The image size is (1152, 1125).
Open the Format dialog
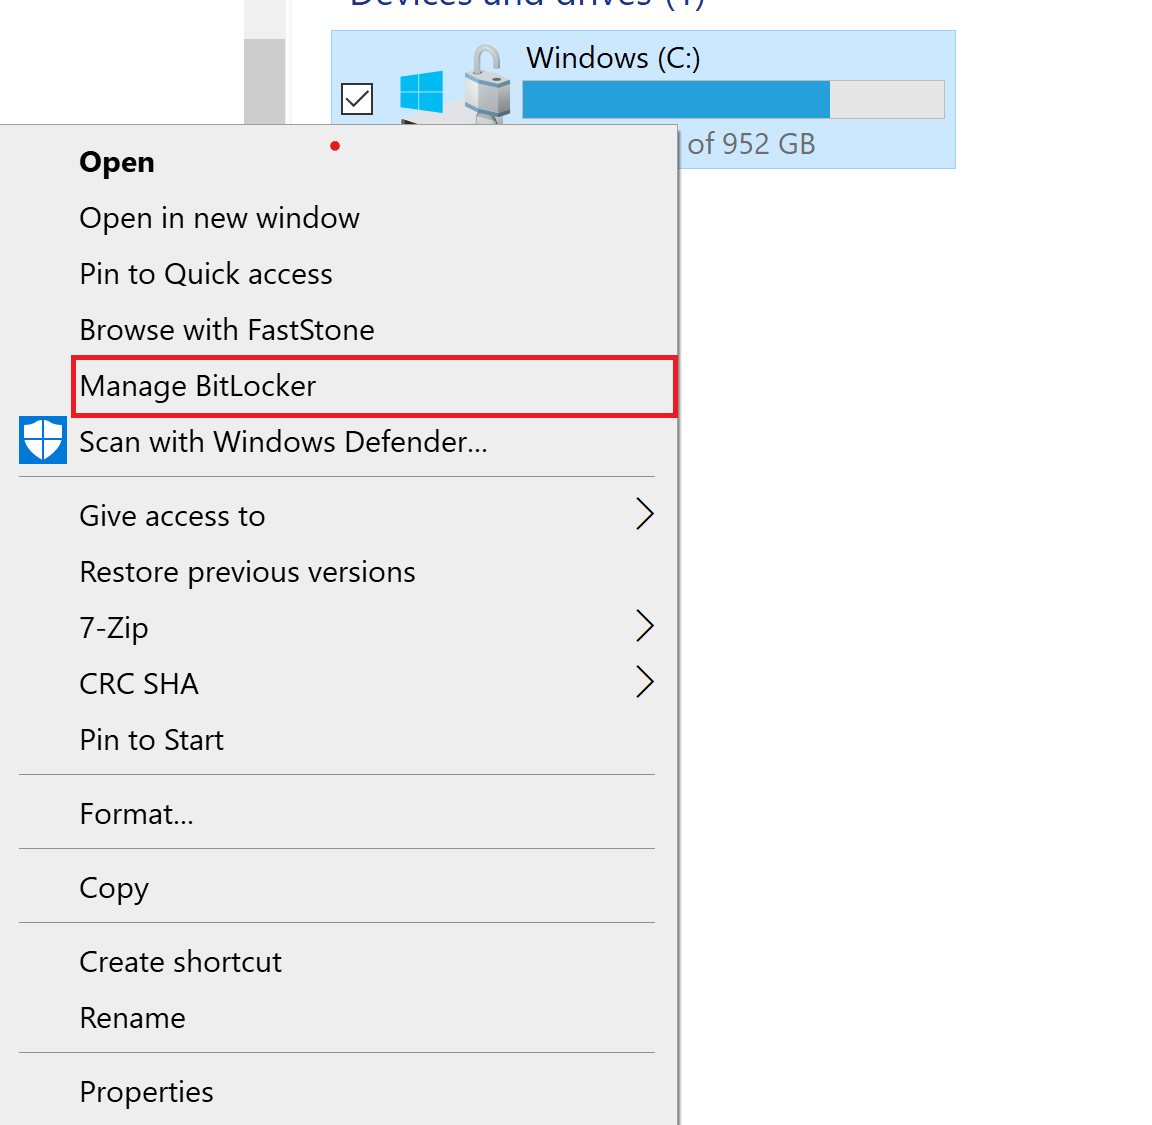136,814
